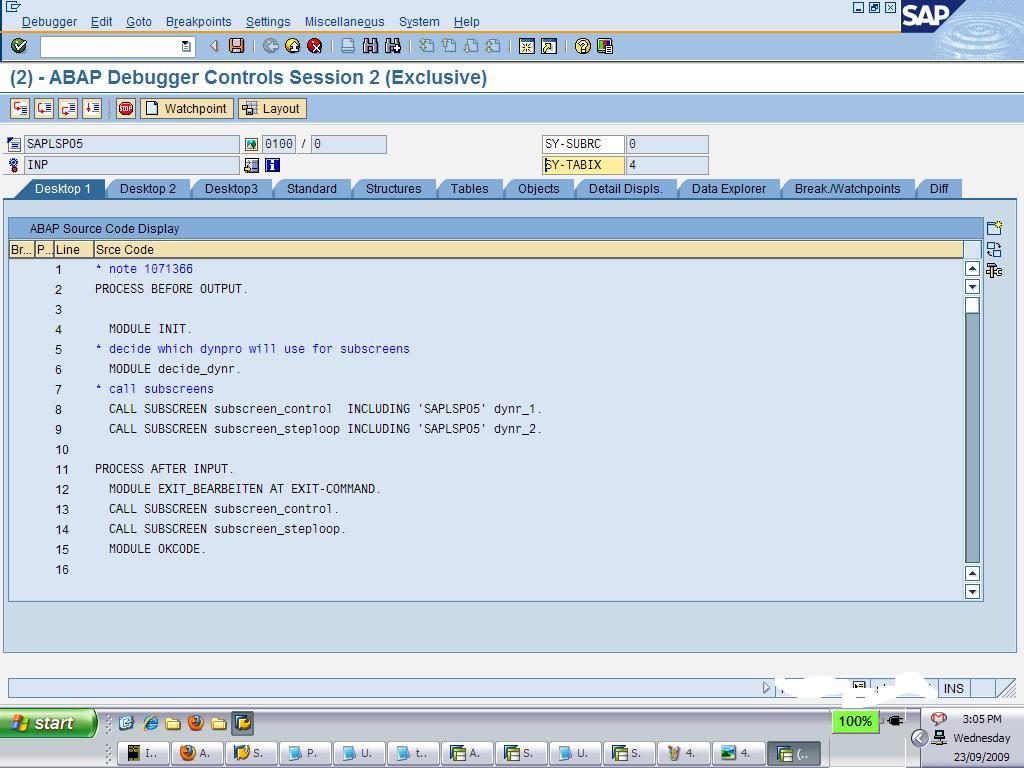Click the new session window icon on the right
This screenshot has width=1024, height=768.
pos(993,228)
